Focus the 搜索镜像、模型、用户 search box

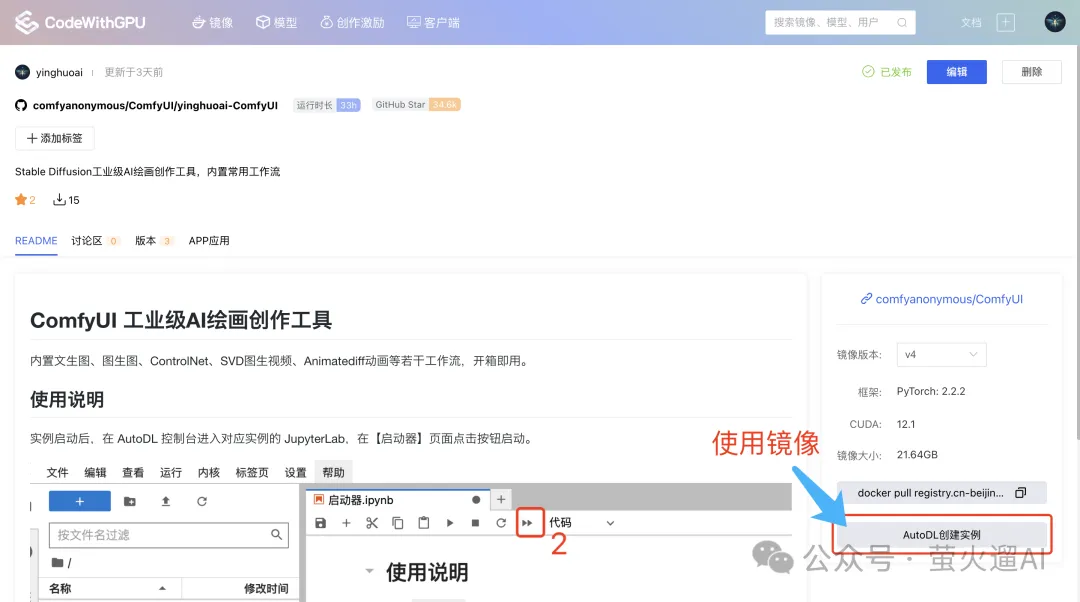(840, 23)
